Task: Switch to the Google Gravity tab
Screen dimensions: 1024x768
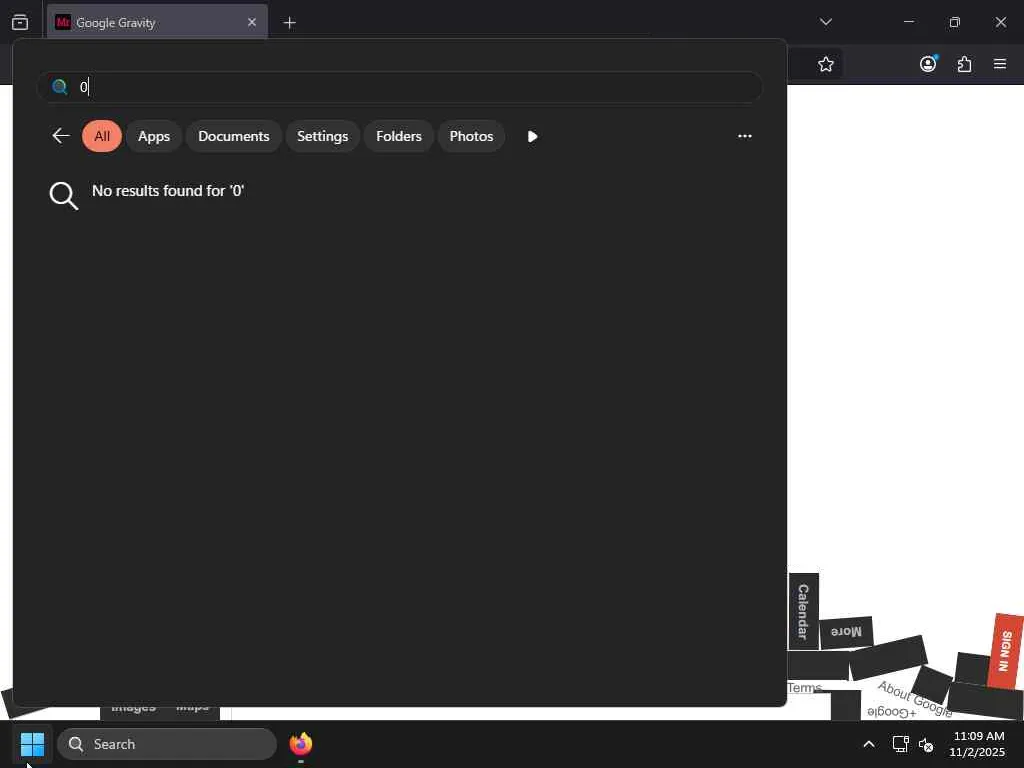Action: point(157,22)
